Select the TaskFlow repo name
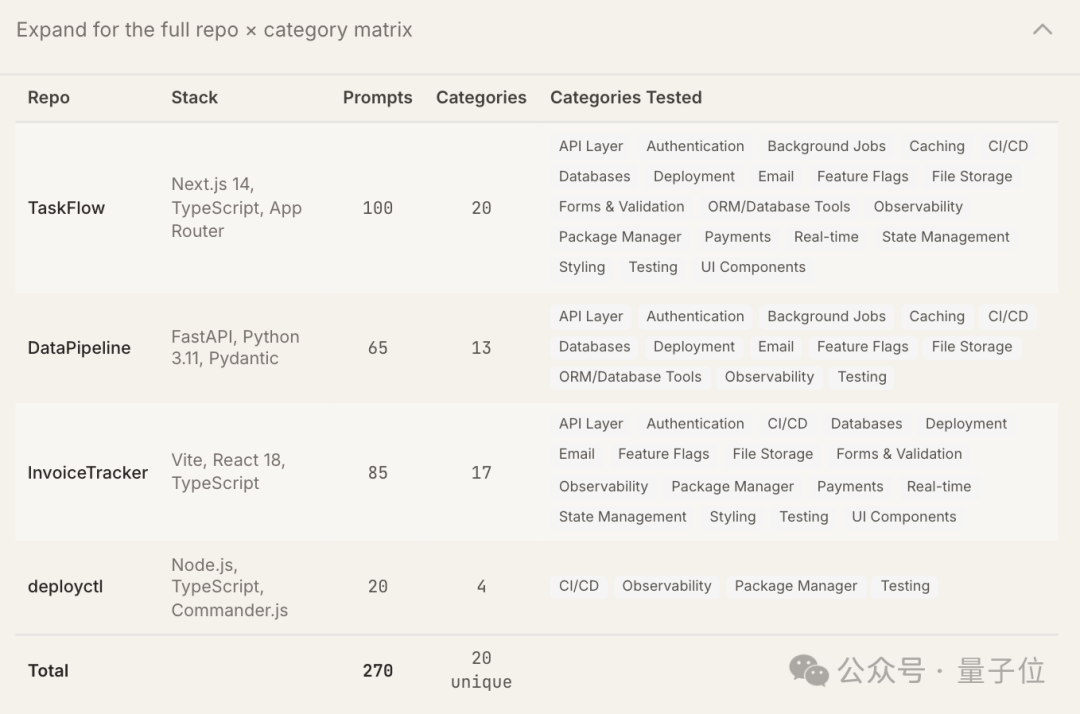The width and height of the screenshot is (1080, 714). [66, 208]
